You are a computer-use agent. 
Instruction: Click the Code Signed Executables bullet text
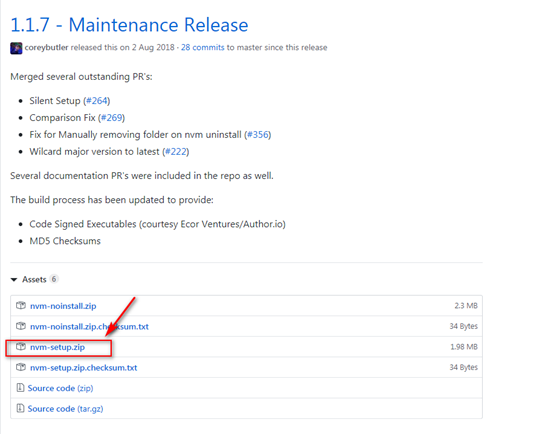click(158, 224)
